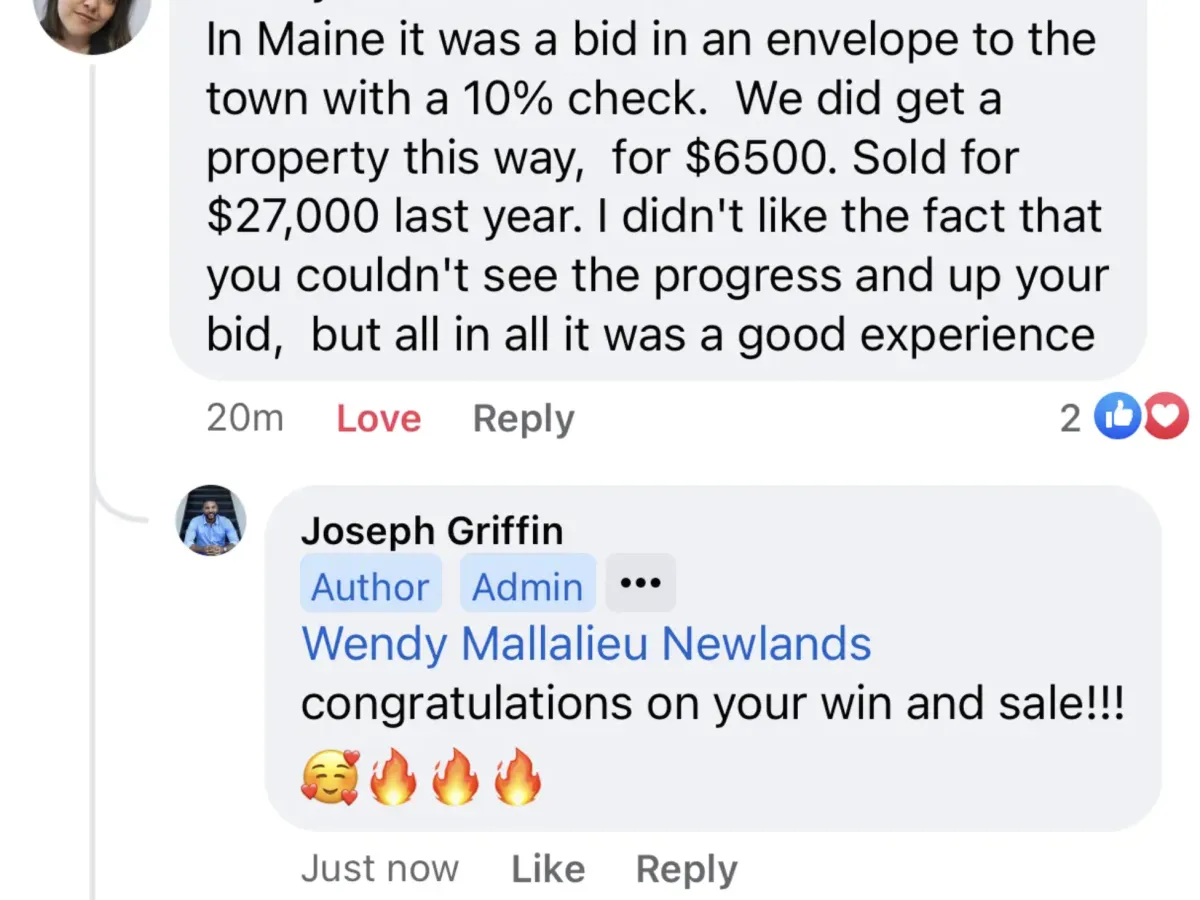Click the last fire emoji
Screen dimensions: 1200x900
pos(517,777)
